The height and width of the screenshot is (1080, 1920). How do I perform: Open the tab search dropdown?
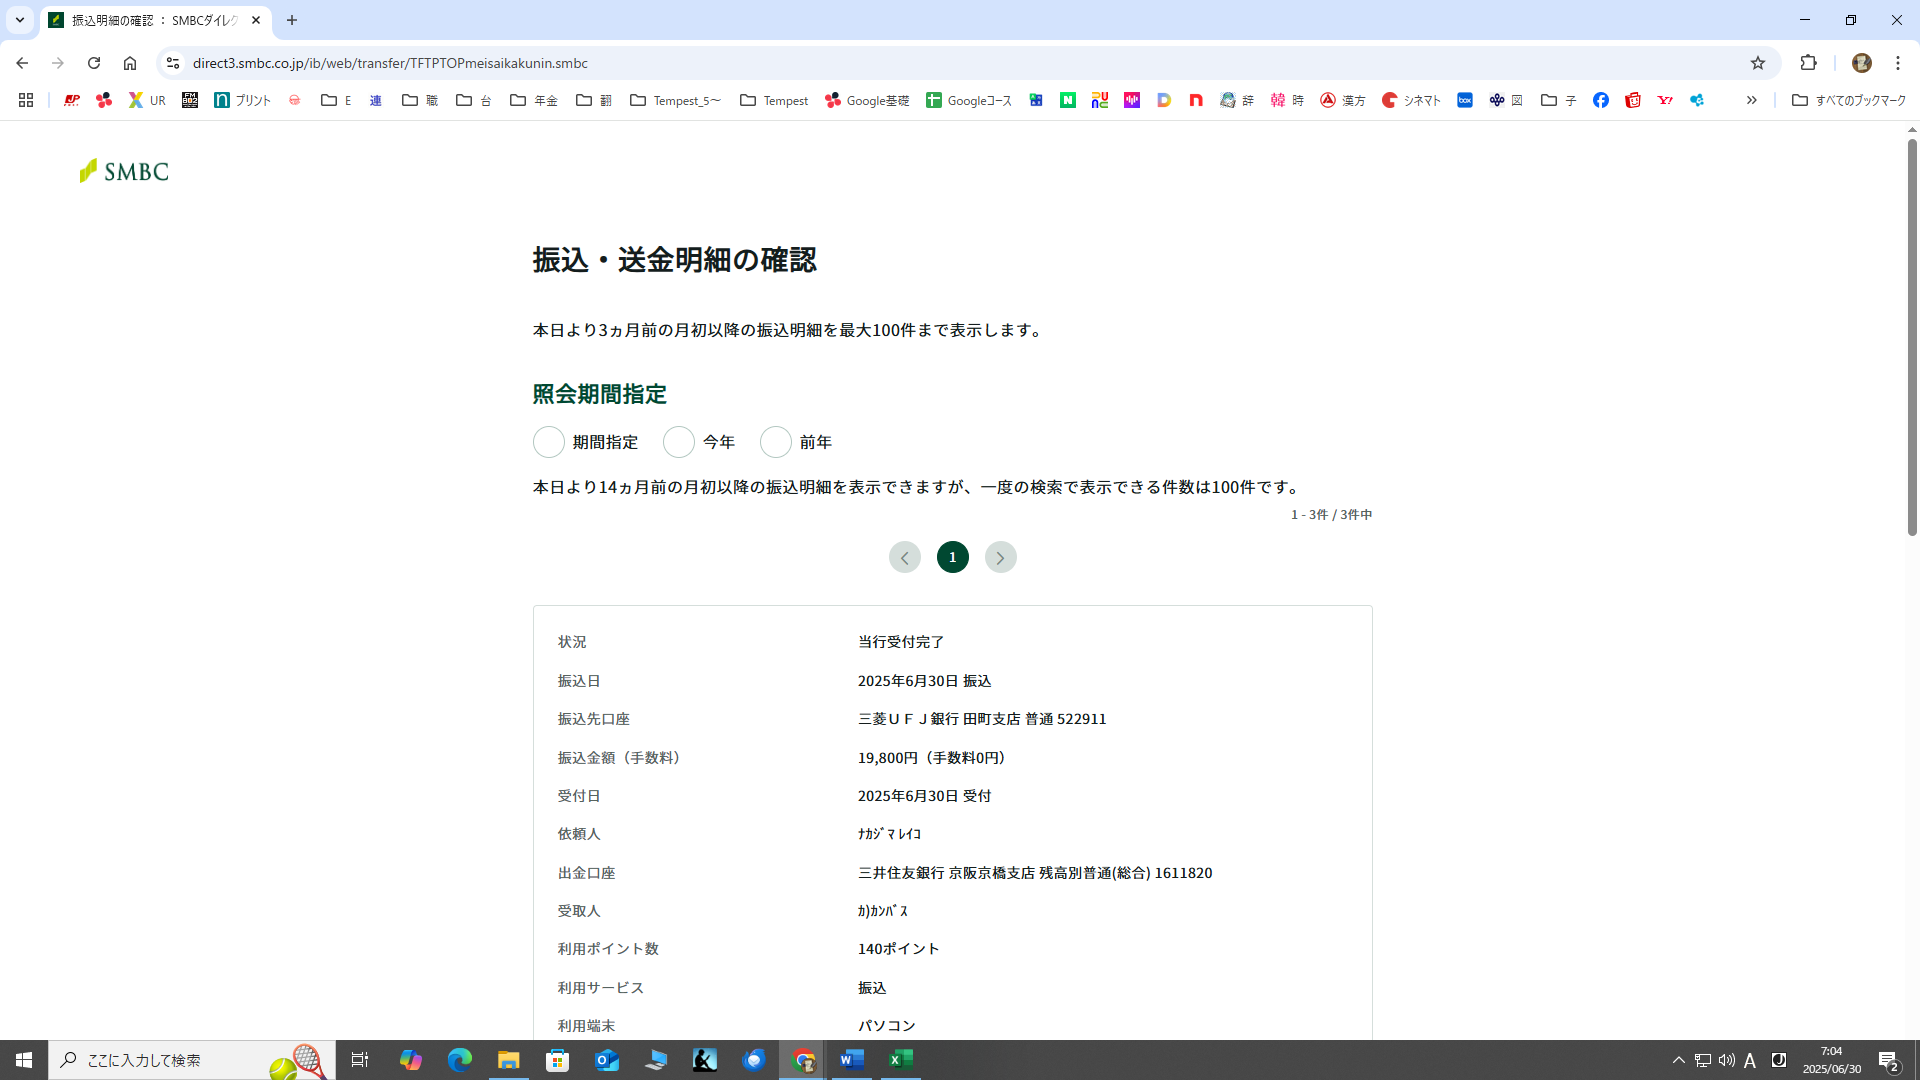click(x=19, y=20)
